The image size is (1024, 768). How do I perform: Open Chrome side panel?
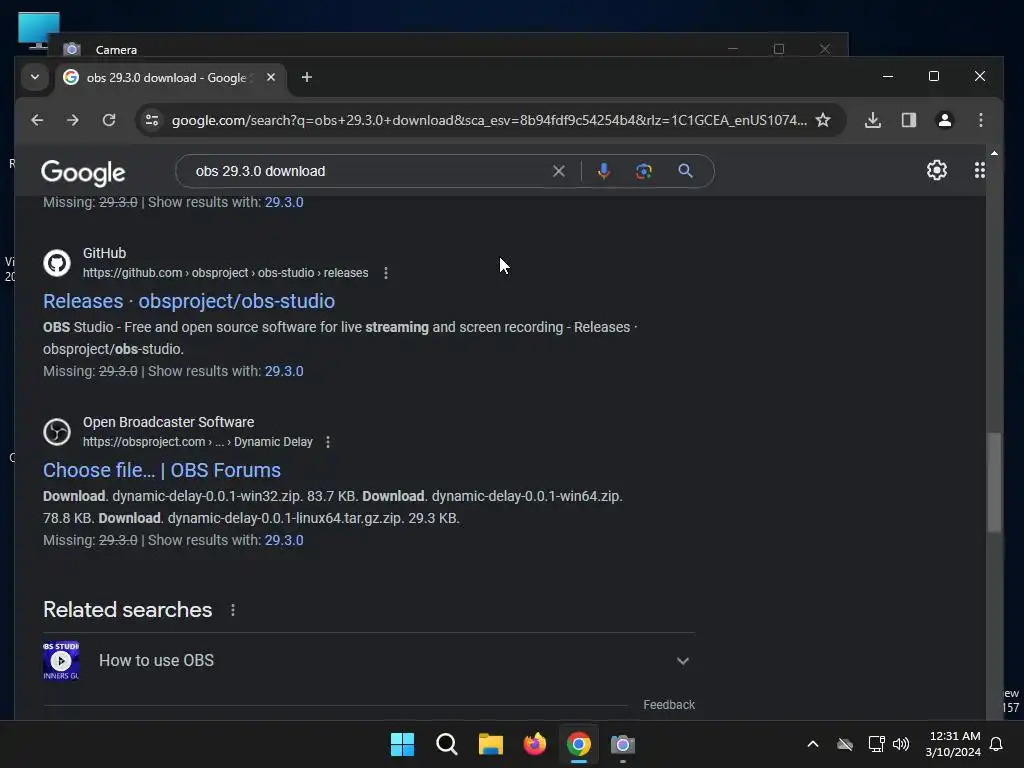click(909, 120)
